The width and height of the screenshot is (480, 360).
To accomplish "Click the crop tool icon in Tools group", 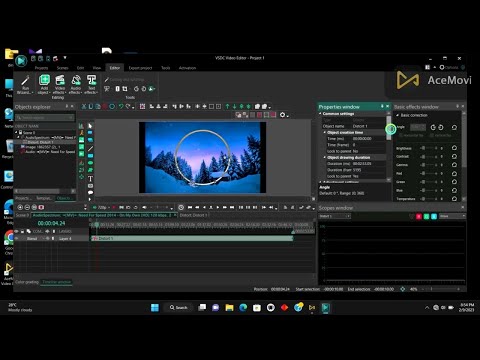I will point(125,89).
